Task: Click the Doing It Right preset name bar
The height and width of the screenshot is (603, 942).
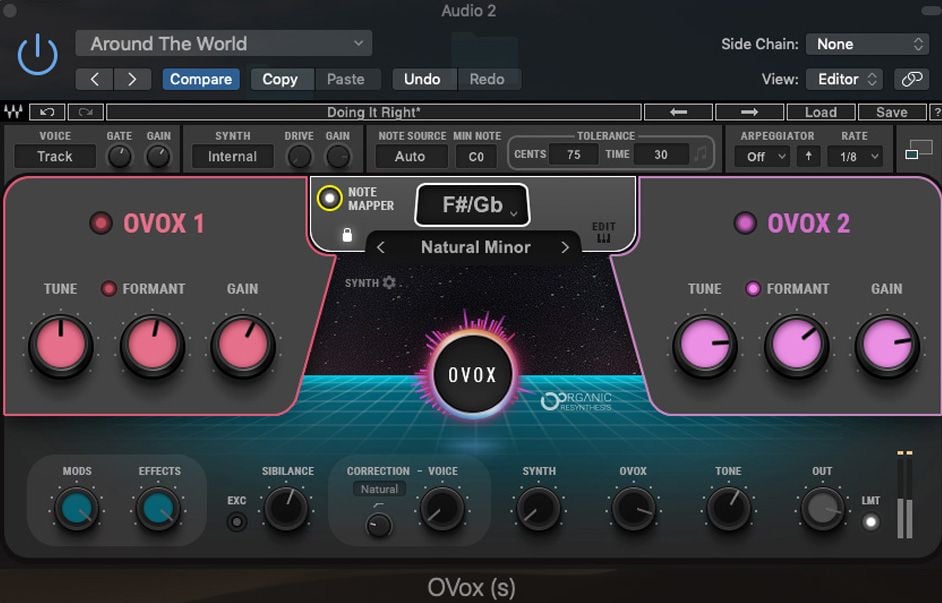Action: tap(374, 112)
